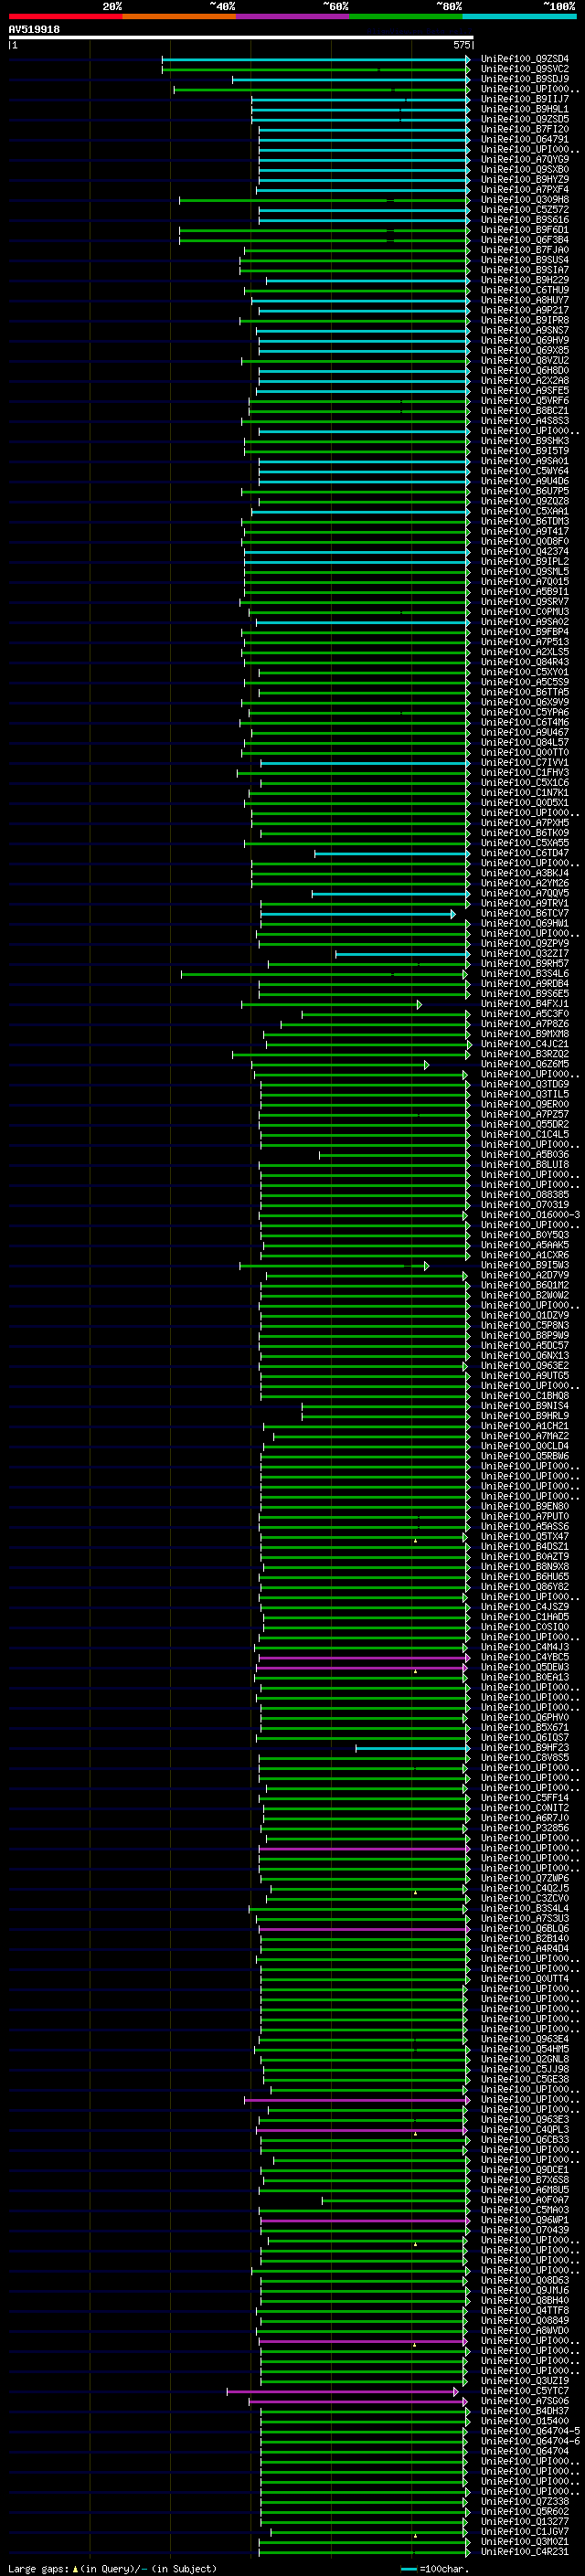Open hit UniRef100_Q9ZSD4
The width and height of the screenshot is (585, 2576).
(524, 59)
